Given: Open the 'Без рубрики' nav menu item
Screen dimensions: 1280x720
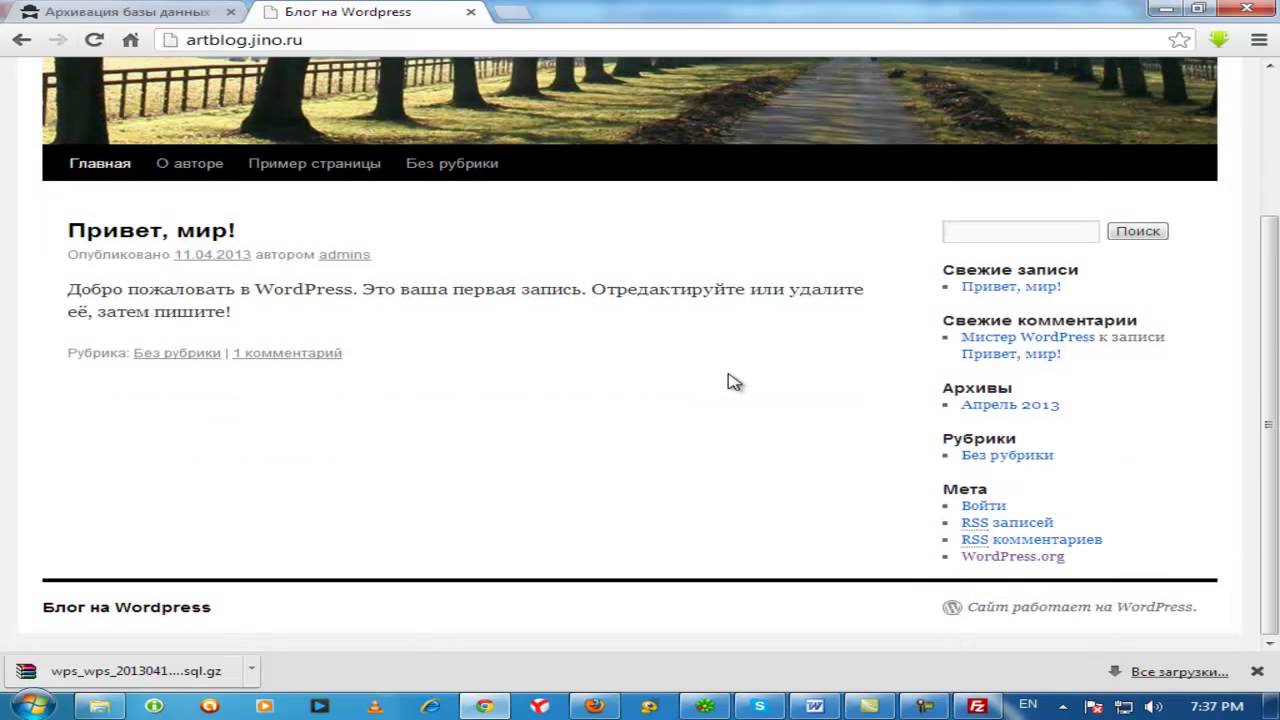Looking at the screenshot, I should coord(452,163).
